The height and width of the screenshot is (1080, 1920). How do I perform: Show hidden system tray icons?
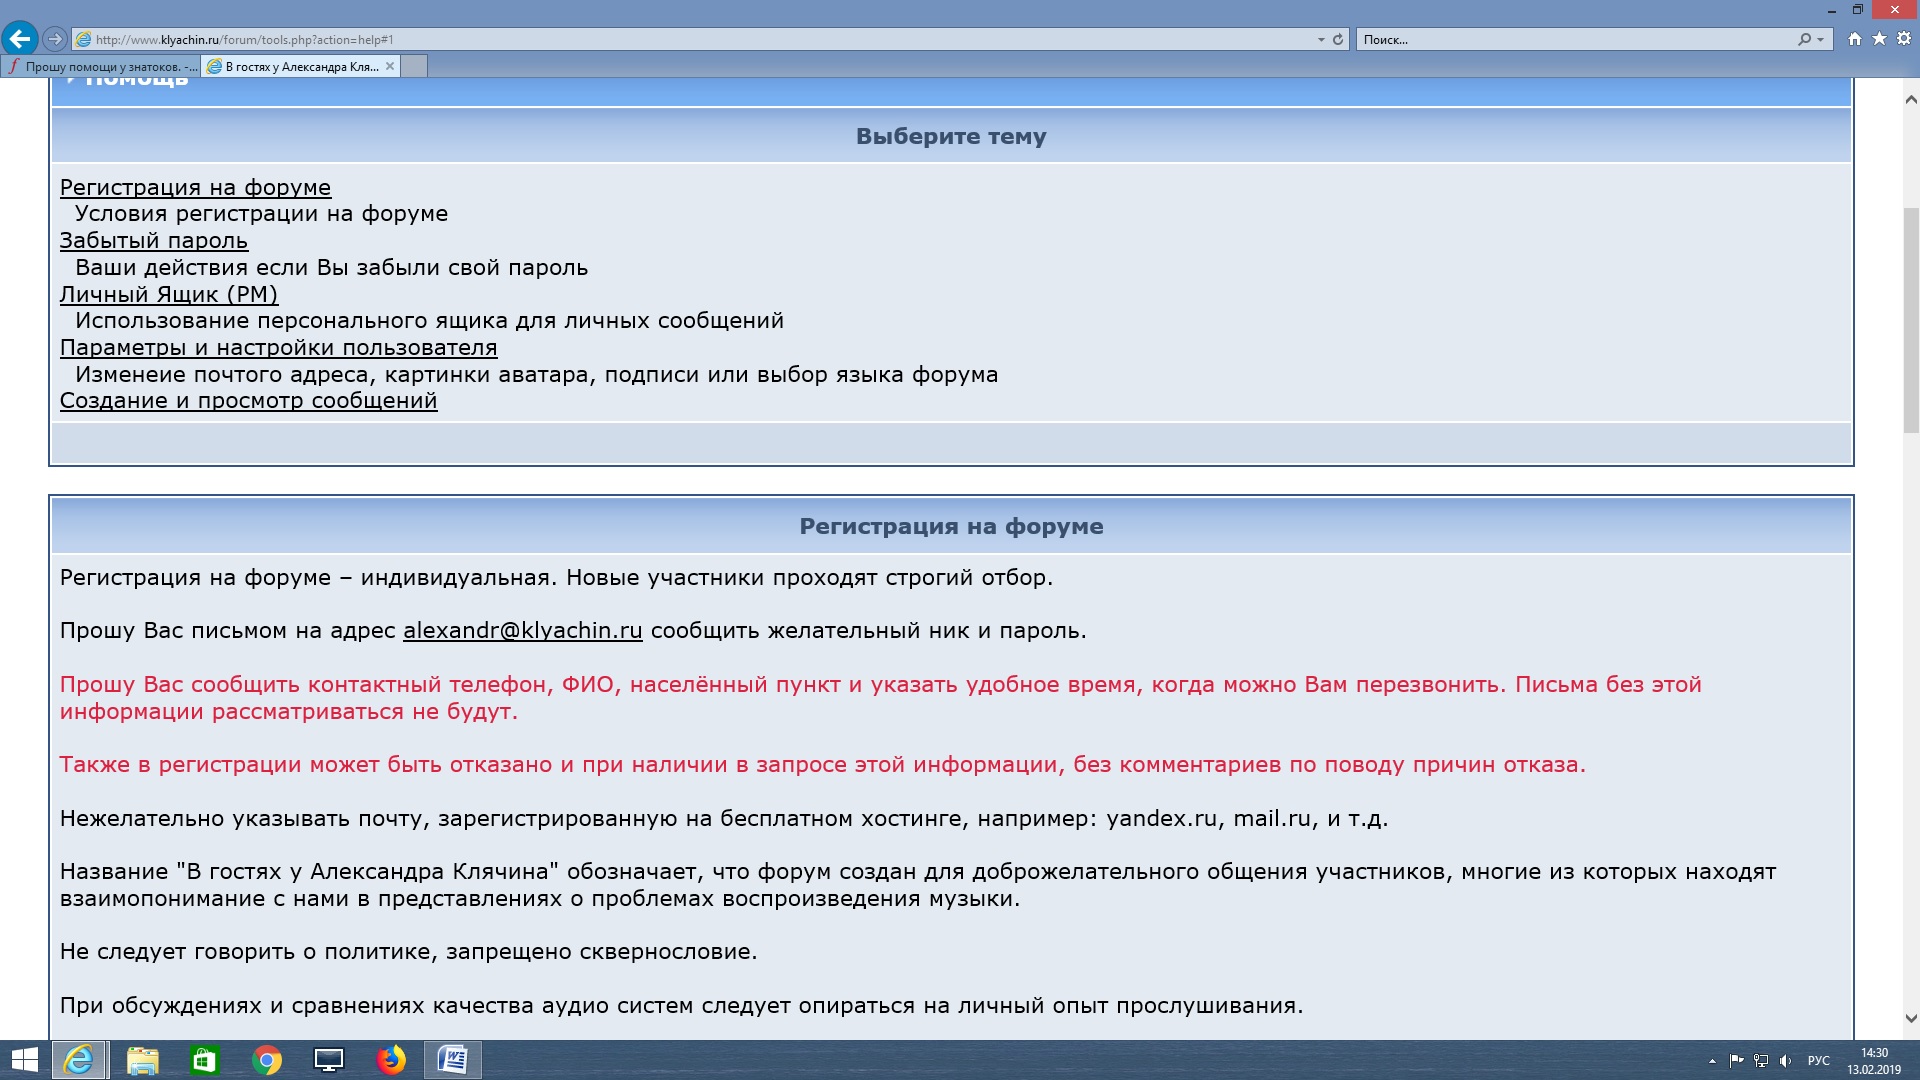[x=1712, y=1060]
